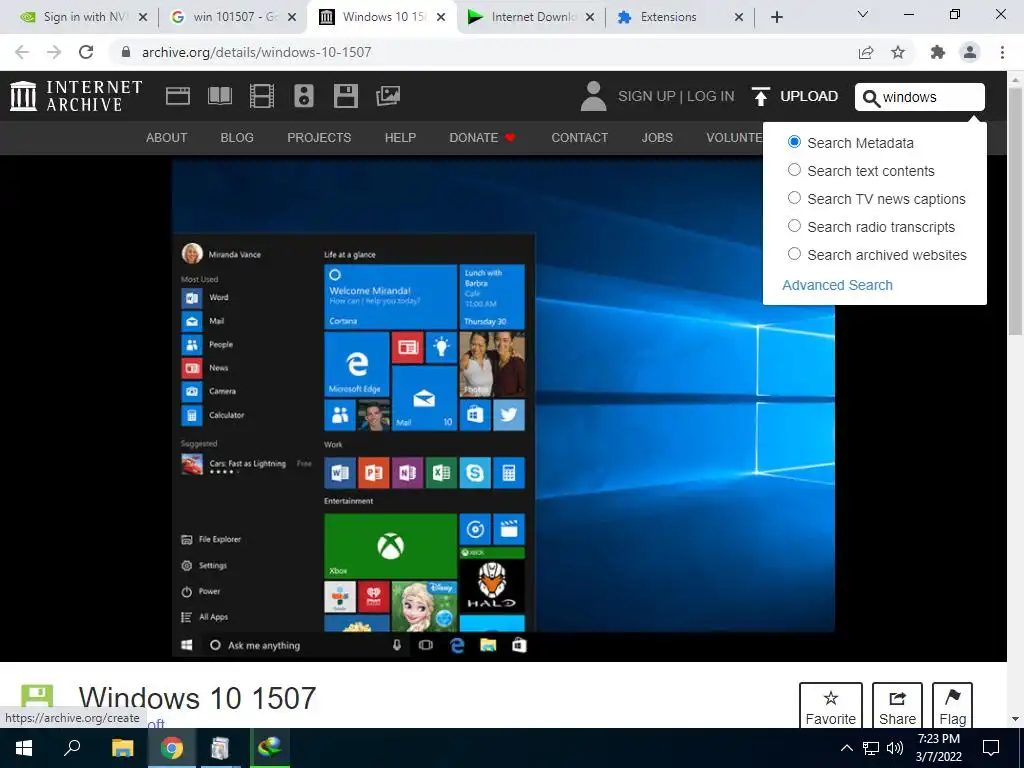Open the notification center icon
Image resolution: width=1024 pixels, height=768 pixels.
click(991, 748)
